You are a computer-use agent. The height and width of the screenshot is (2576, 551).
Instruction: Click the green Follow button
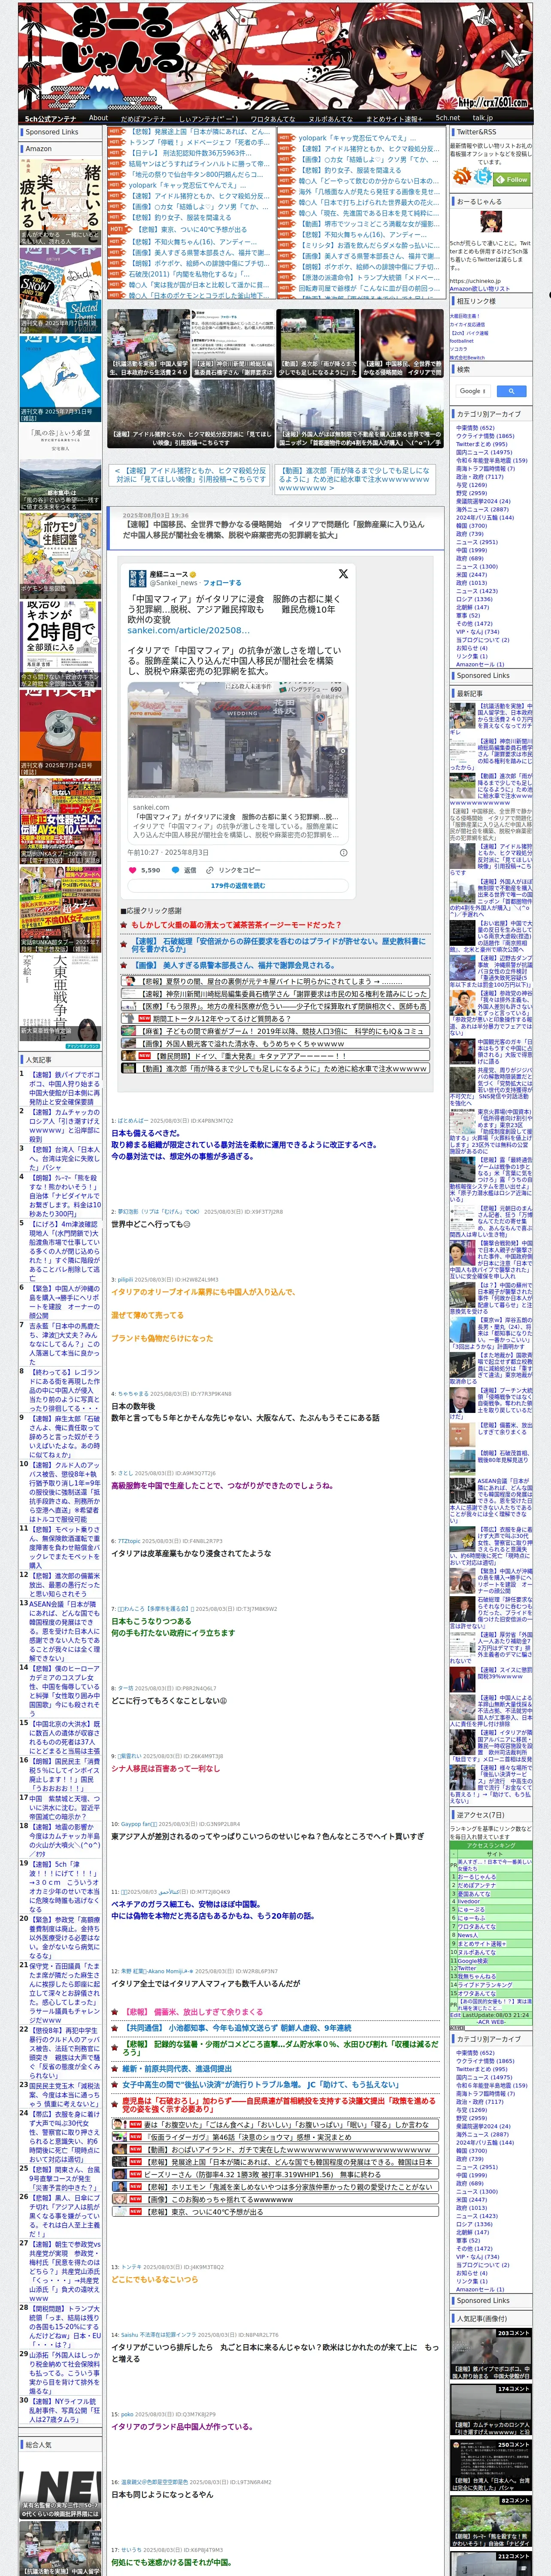[512, 180]
